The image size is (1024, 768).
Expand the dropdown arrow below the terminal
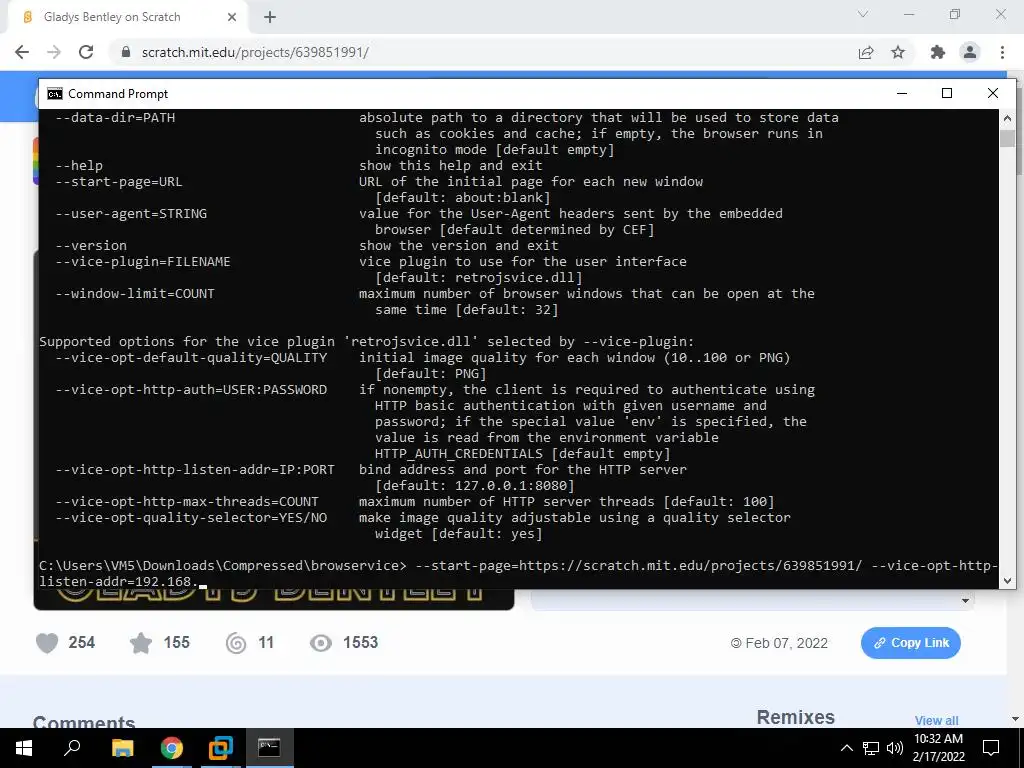coord(965,601)
